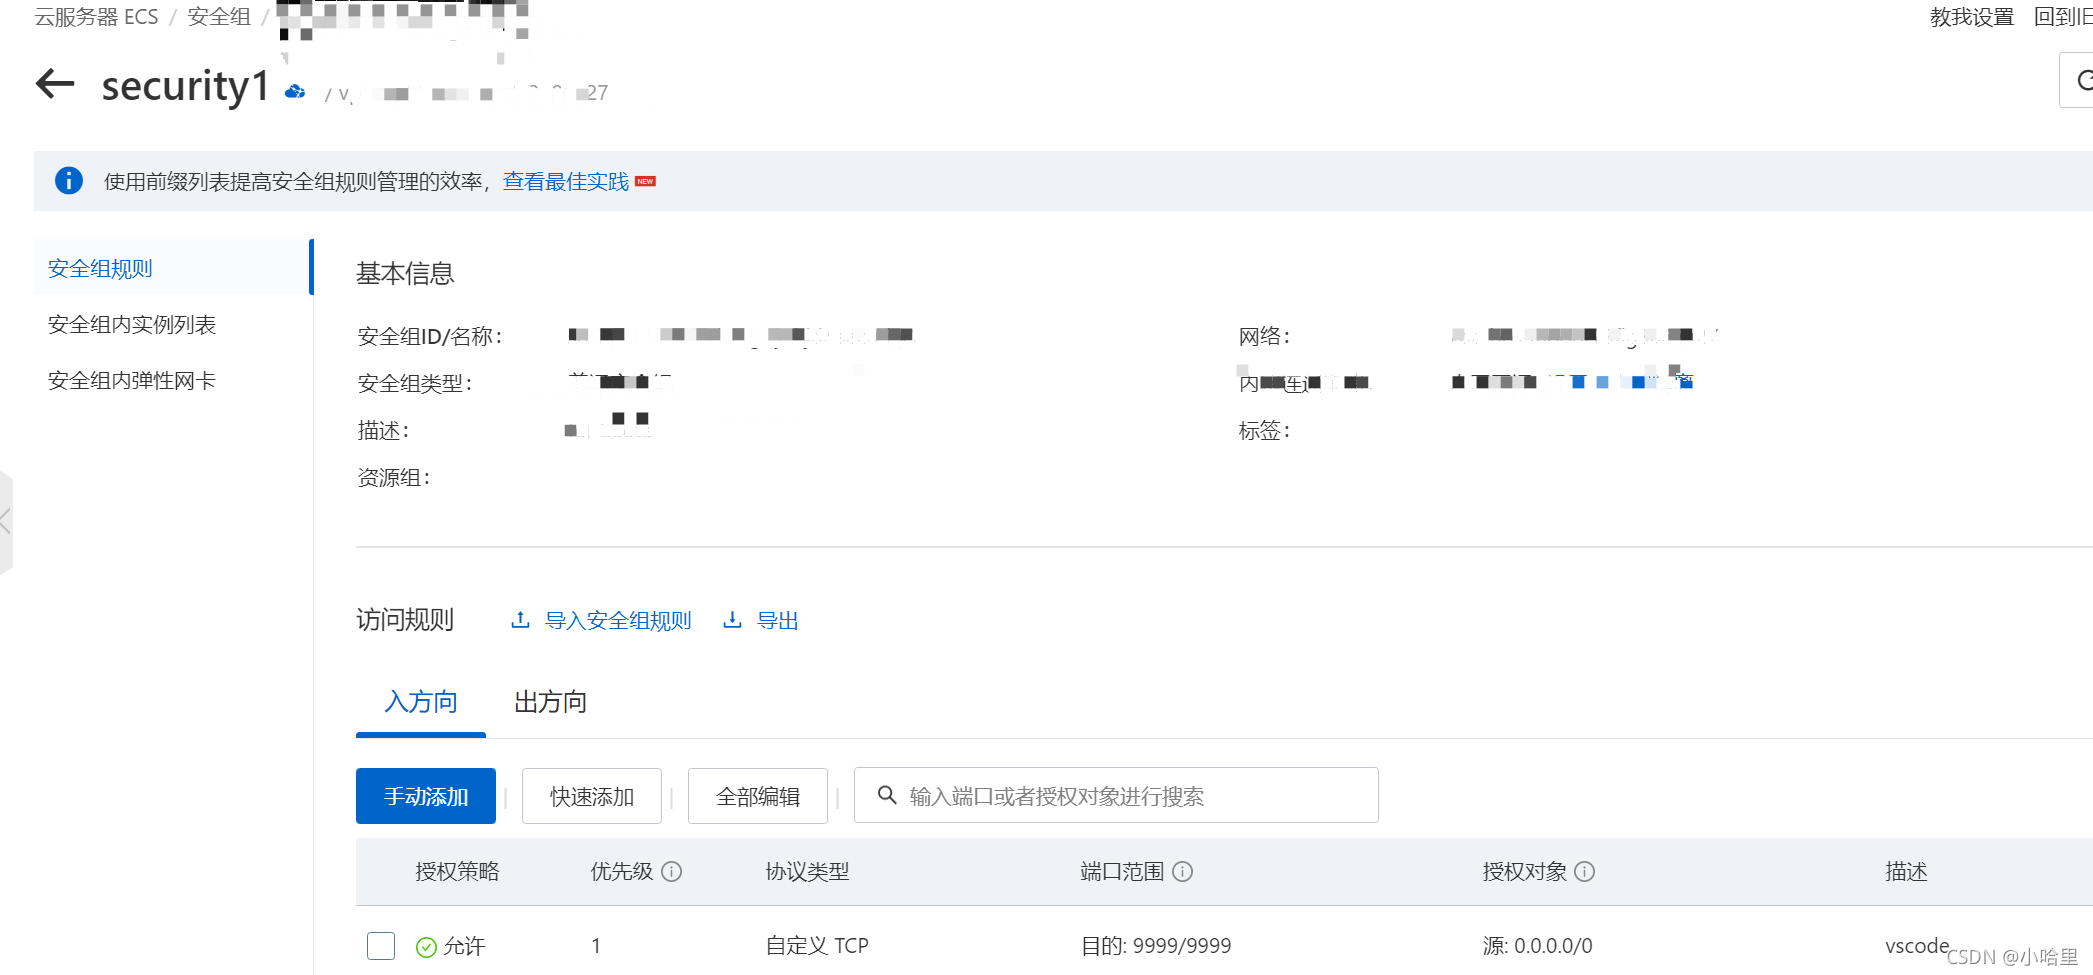
Task: Click the download icon beside 导出
Action: point(732,620)
